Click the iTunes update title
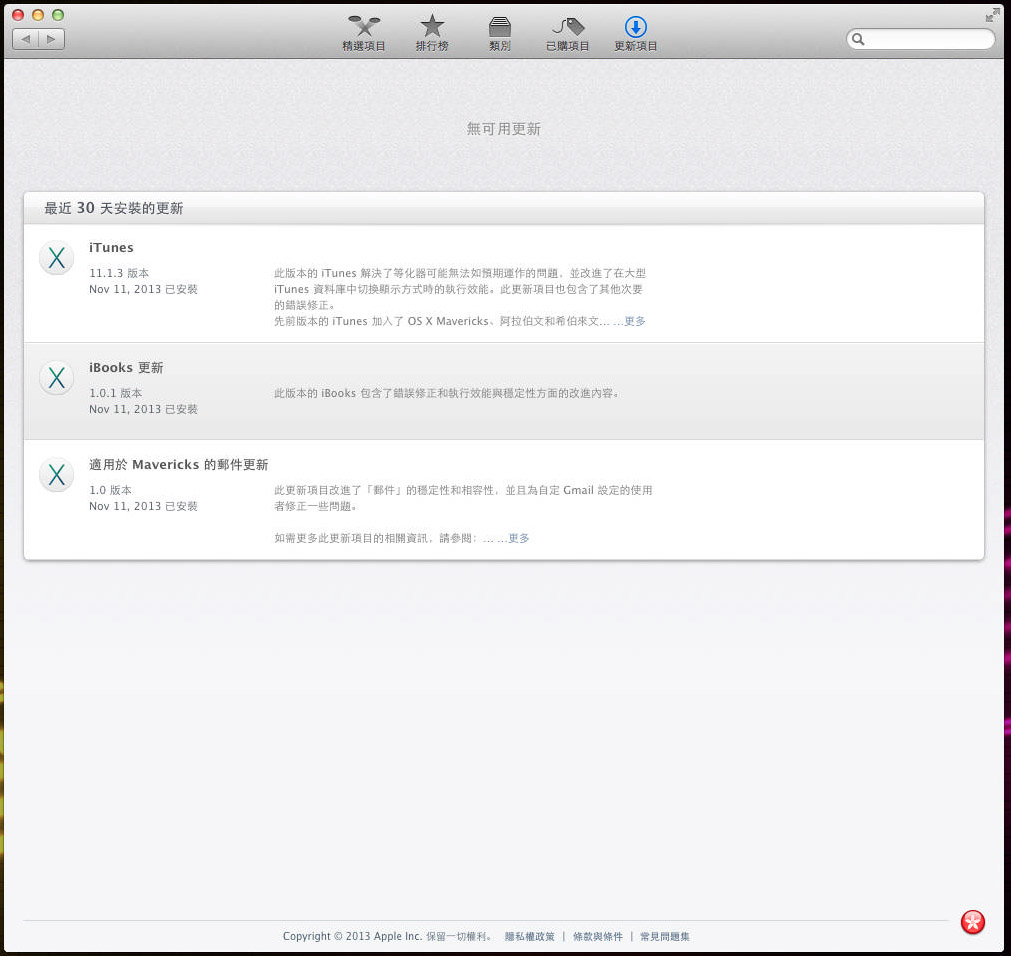Viewport: 1011px width, 956px height. click(x=112, y=248)
